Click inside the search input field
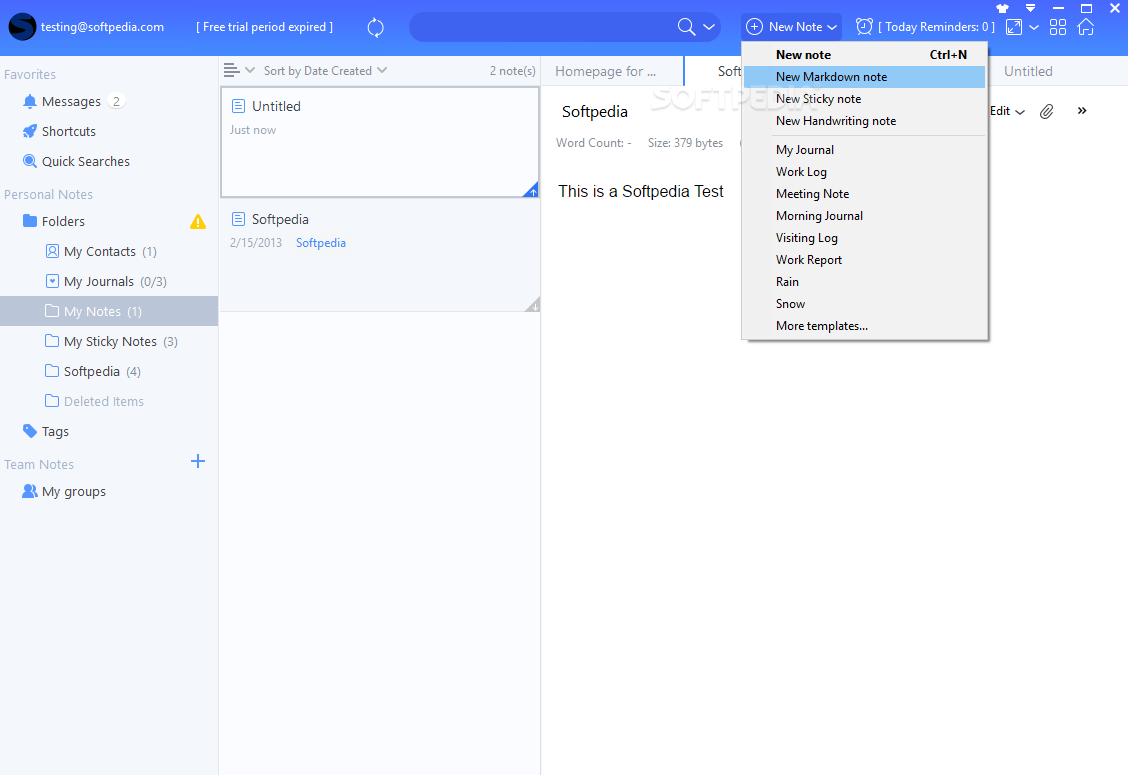 (x=543, y=27)
